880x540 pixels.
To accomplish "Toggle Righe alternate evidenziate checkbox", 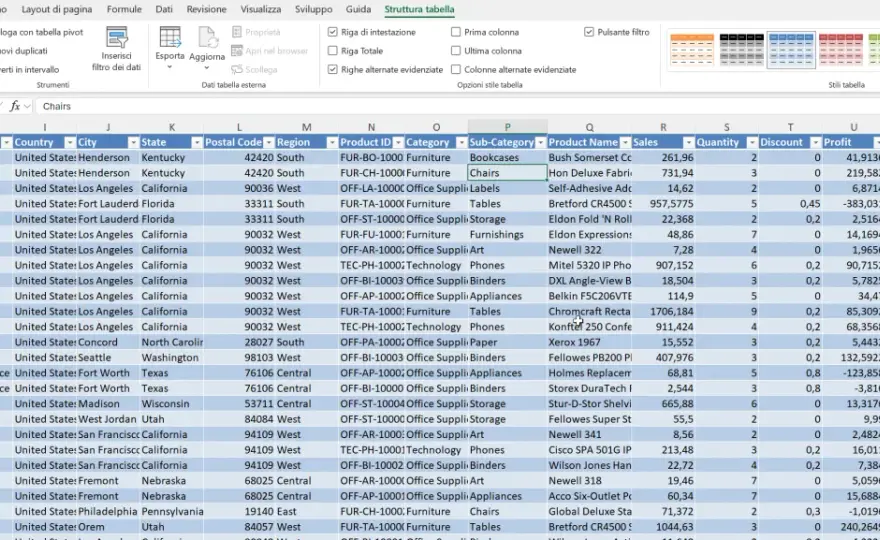I will coord(333,70).
